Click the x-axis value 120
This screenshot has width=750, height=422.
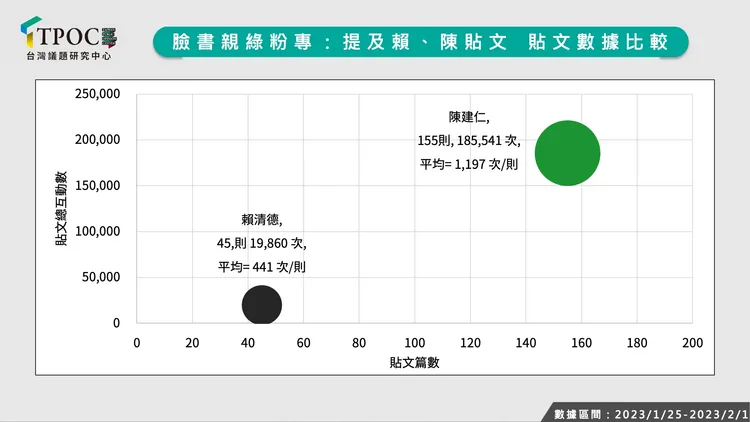[x=470, y=343]
